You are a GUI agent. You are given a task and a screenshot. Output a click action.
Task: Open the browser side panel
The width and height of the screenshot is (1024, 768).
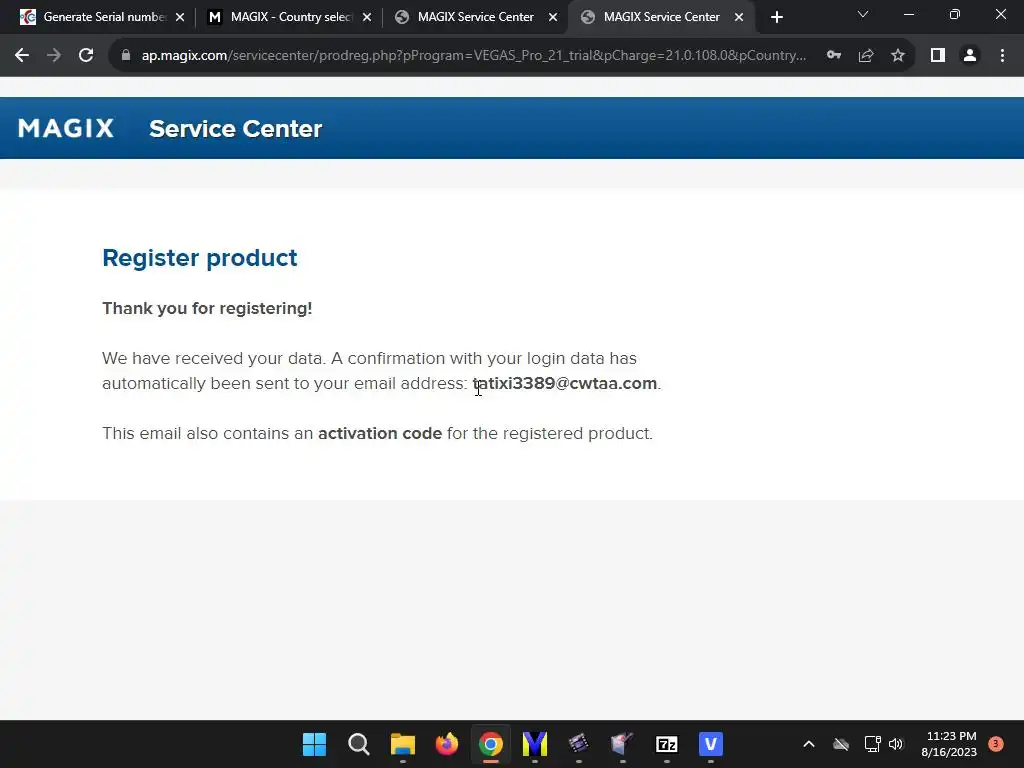tap(938, 56)
